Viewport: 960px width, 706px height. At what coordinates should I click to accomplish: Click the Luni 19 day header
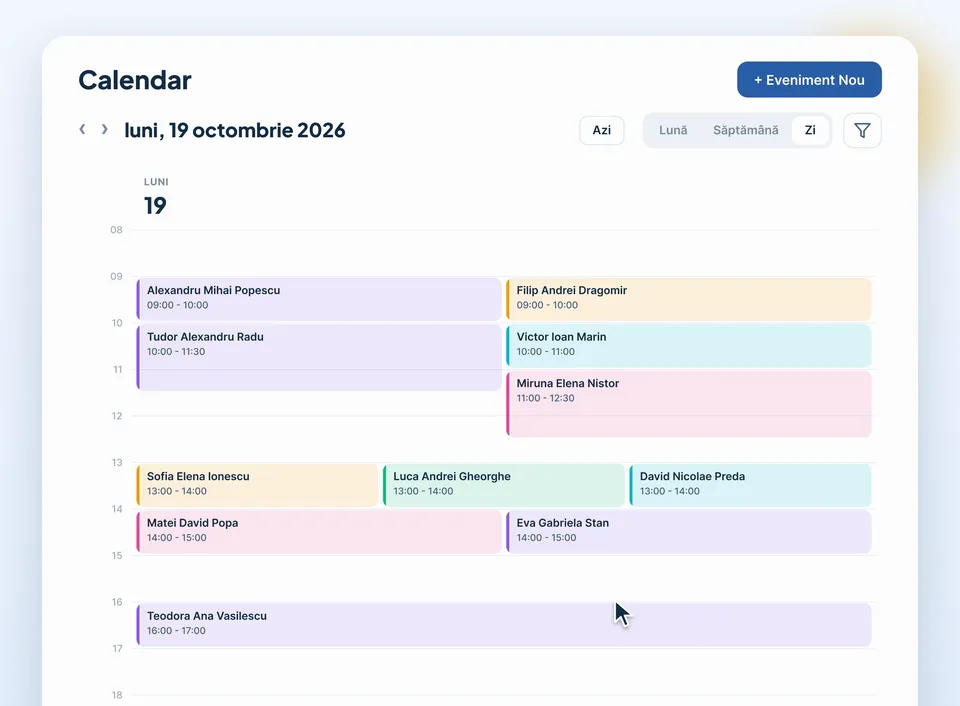tap(156, 197)
